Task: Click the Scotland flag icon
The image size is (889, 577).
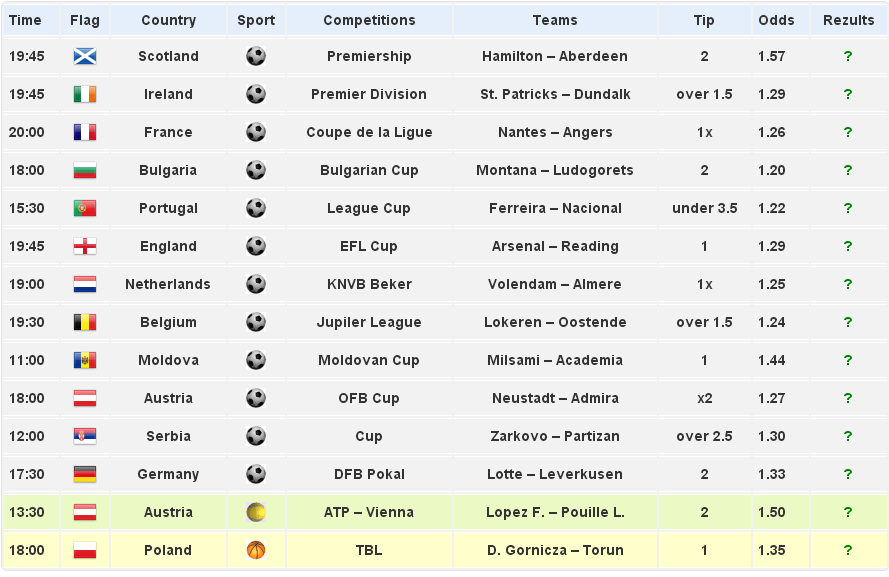Action: pos(85,57)
